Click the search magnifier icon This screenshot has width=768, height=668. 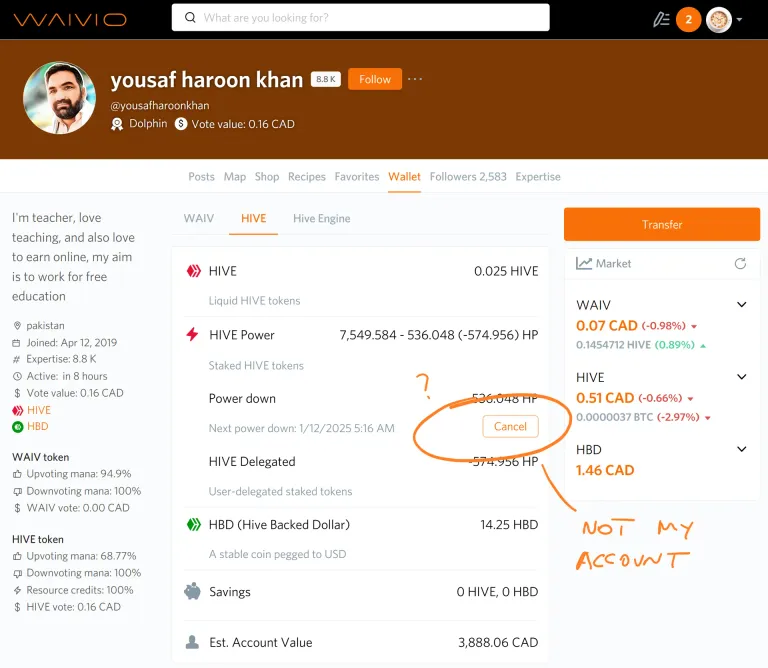tap(190, 18)
